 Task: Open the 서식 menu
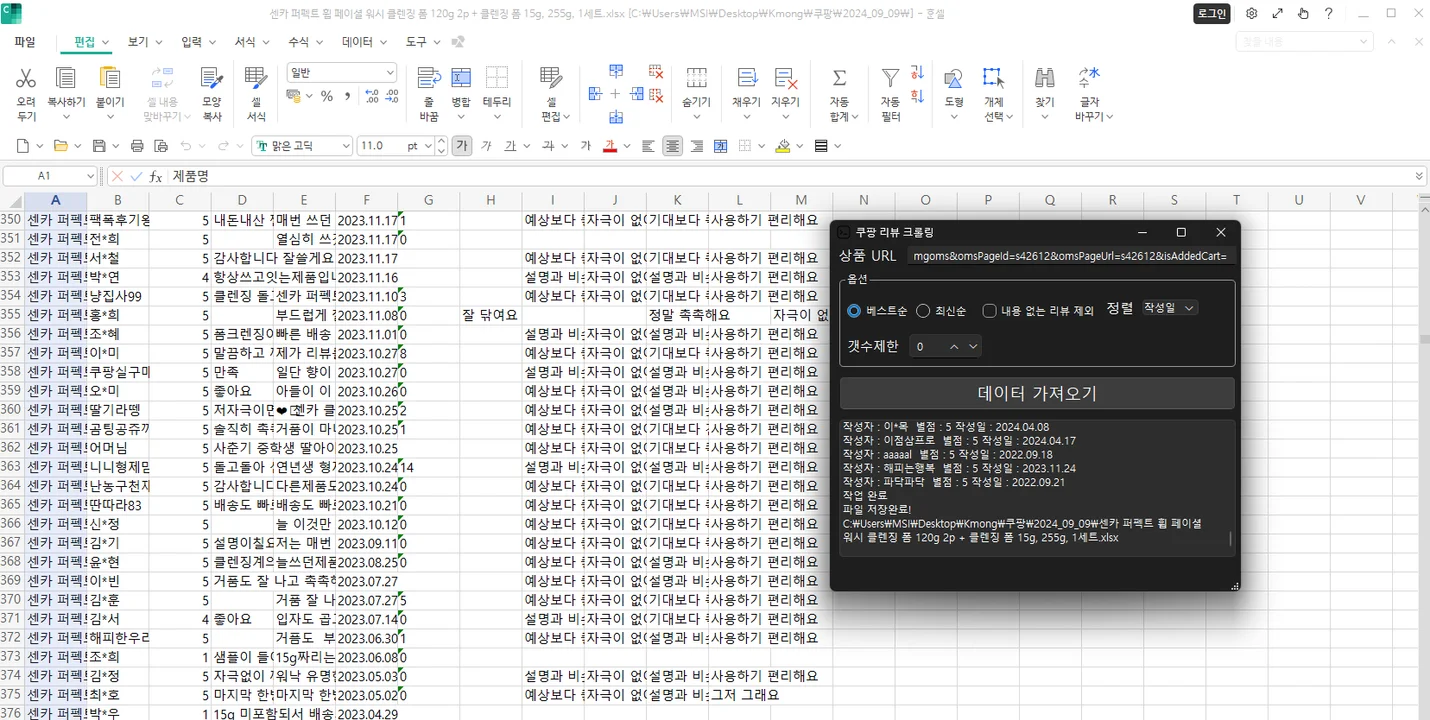[244, 42]
